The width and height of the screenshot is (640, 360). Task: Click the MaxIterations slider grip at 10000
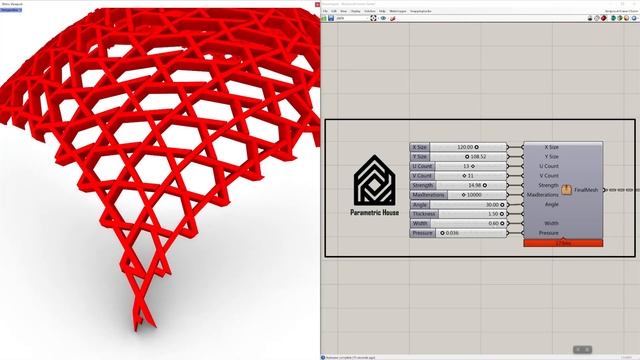(x=464, y=195)
